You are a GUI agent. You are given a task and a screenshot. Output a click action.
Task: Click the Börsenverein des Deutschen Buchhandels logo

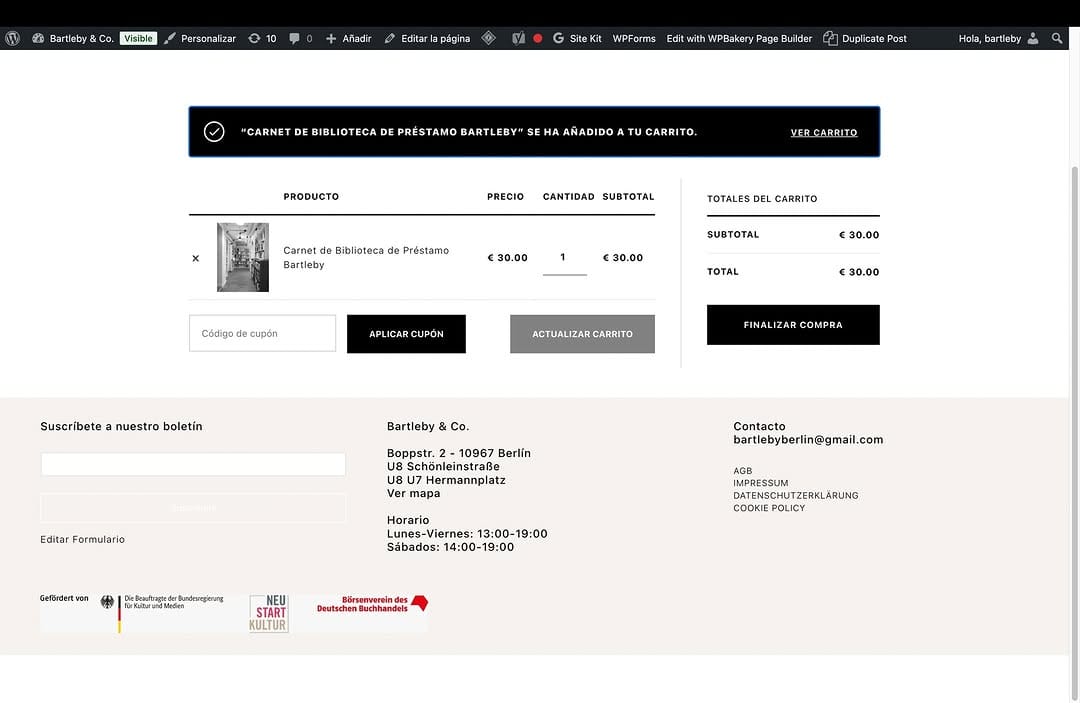click(x=372, y=605)
